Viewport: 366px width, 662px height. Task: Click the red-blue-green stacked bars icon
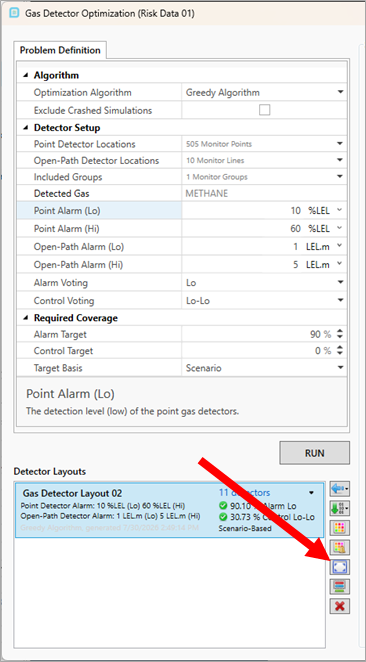(339, 586)
